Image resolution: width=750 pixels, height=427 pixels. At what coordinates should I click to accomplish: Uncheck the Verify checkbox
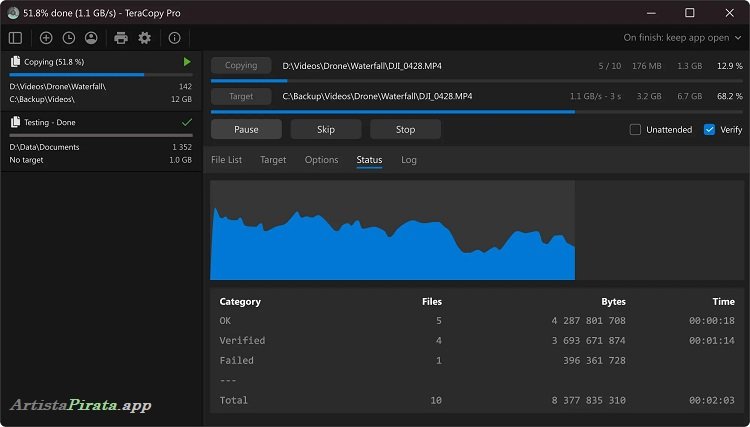tap(709, 130)
